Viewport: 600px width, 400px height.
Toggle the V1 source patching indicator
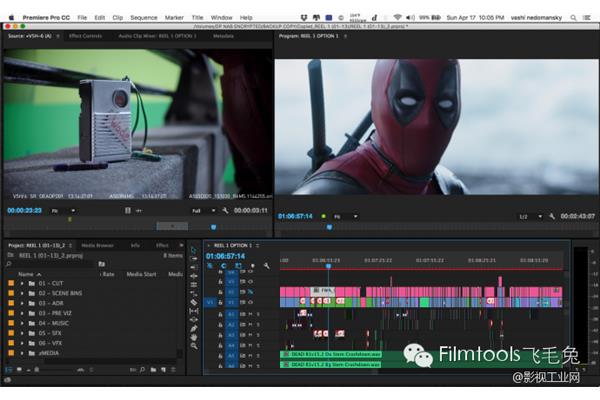pos(210,302)
